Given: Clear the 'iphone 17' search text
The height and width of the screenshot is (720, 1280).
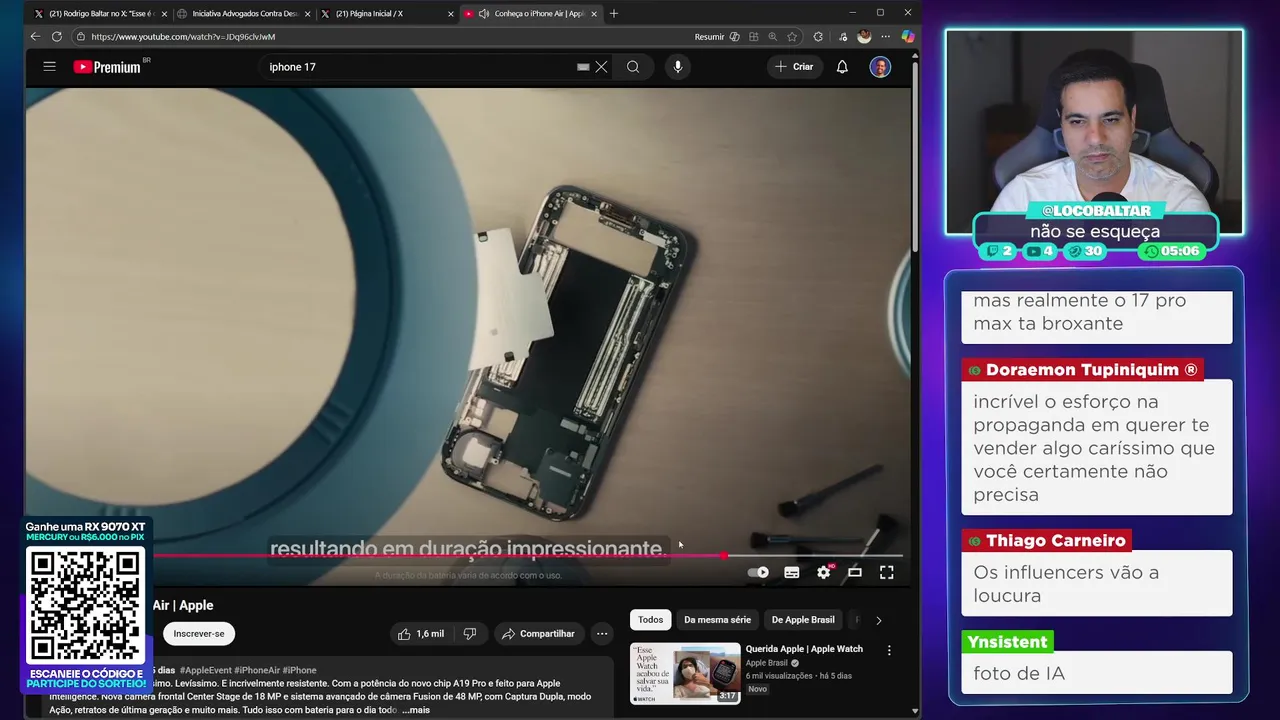Looking at the screenshot, I should (601, 67).
